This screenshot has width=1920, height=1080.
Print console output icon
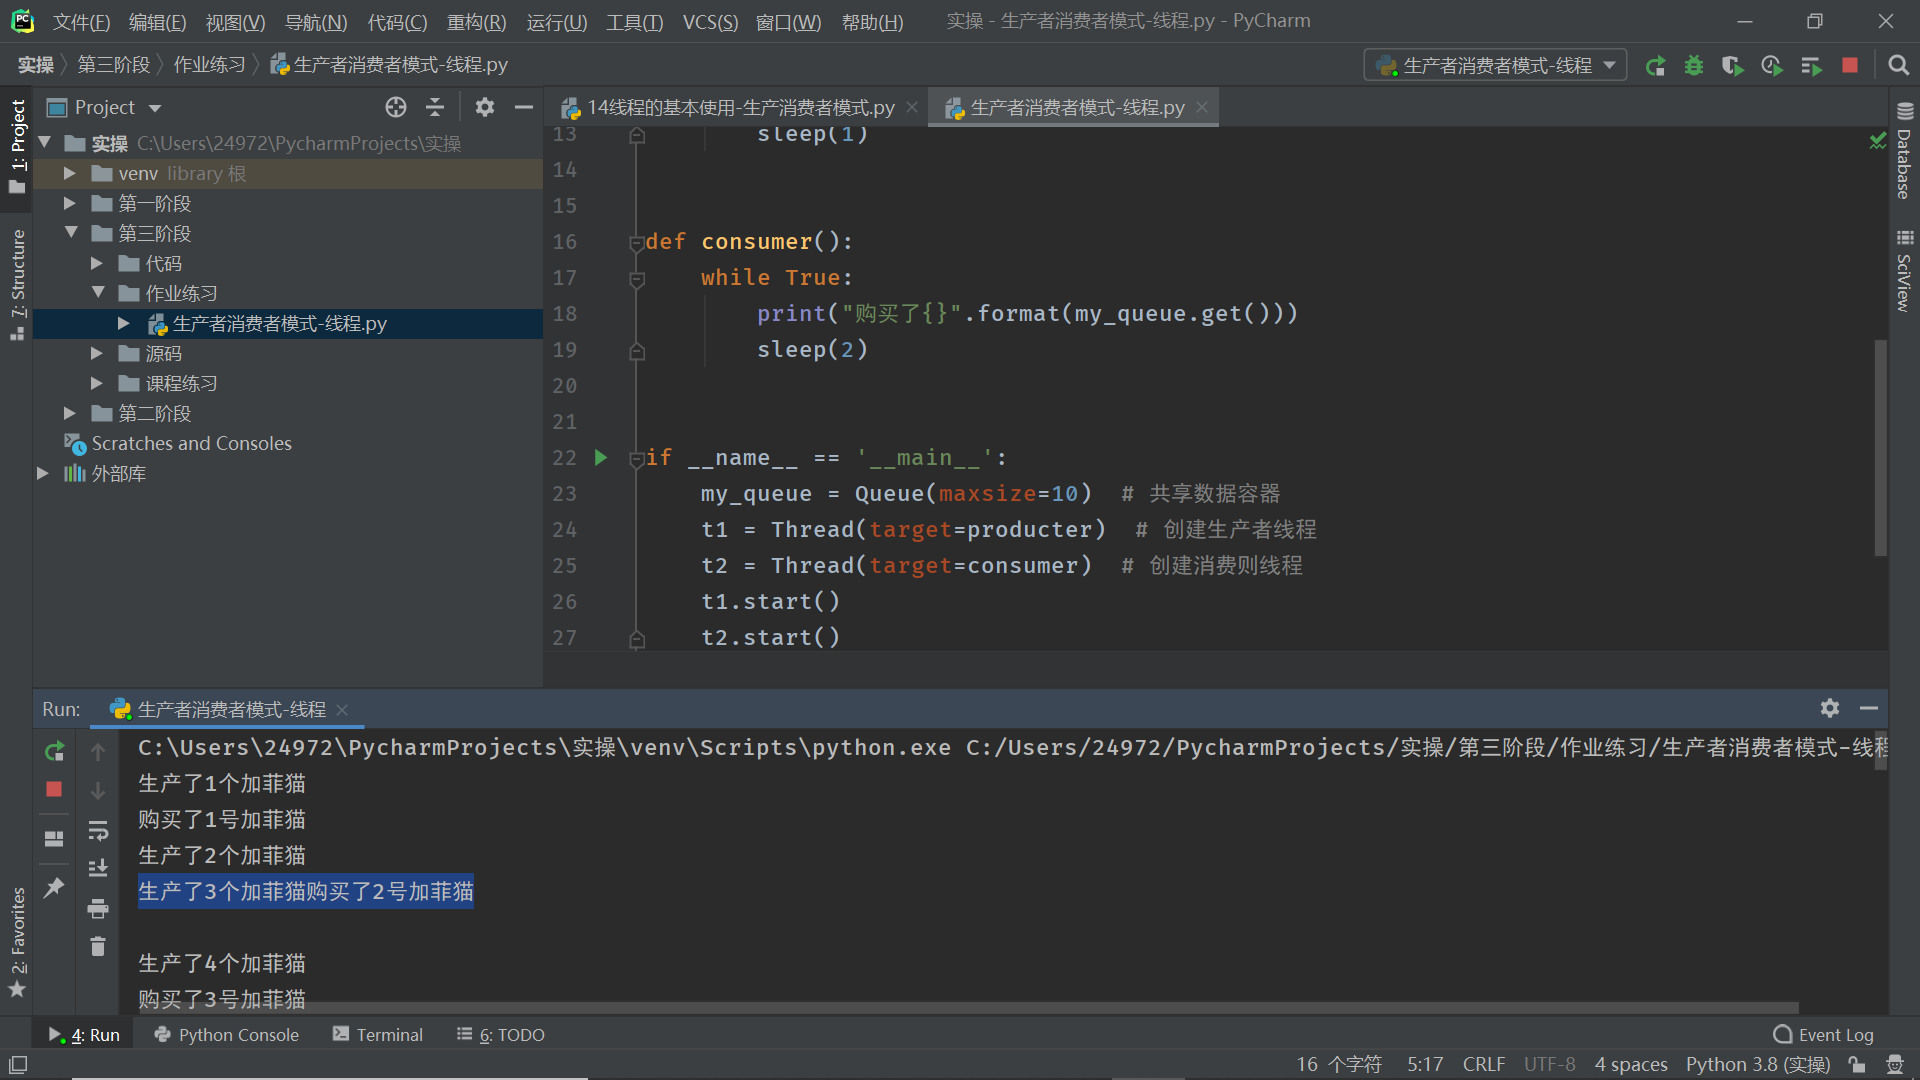98,908
